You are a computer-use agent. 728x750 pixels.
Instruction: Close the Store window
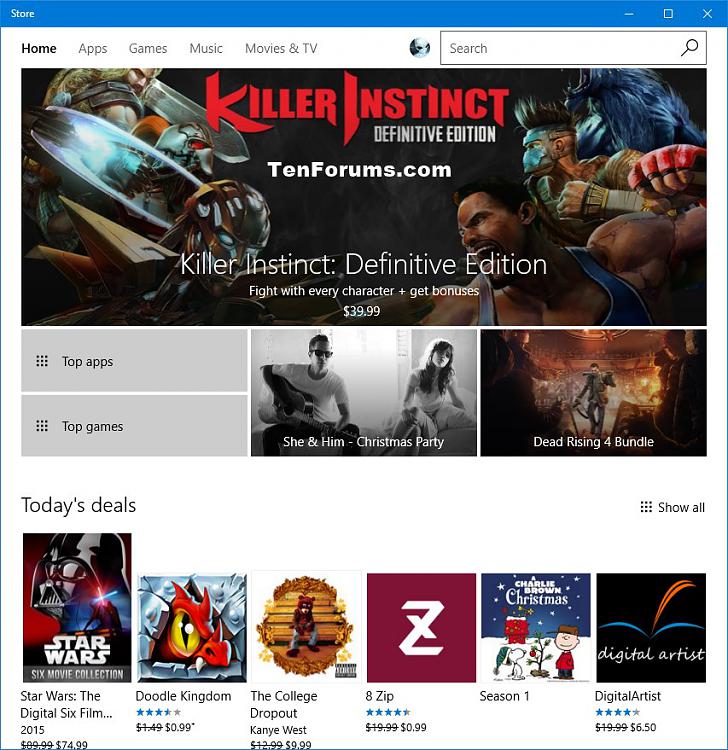(707, 13)
